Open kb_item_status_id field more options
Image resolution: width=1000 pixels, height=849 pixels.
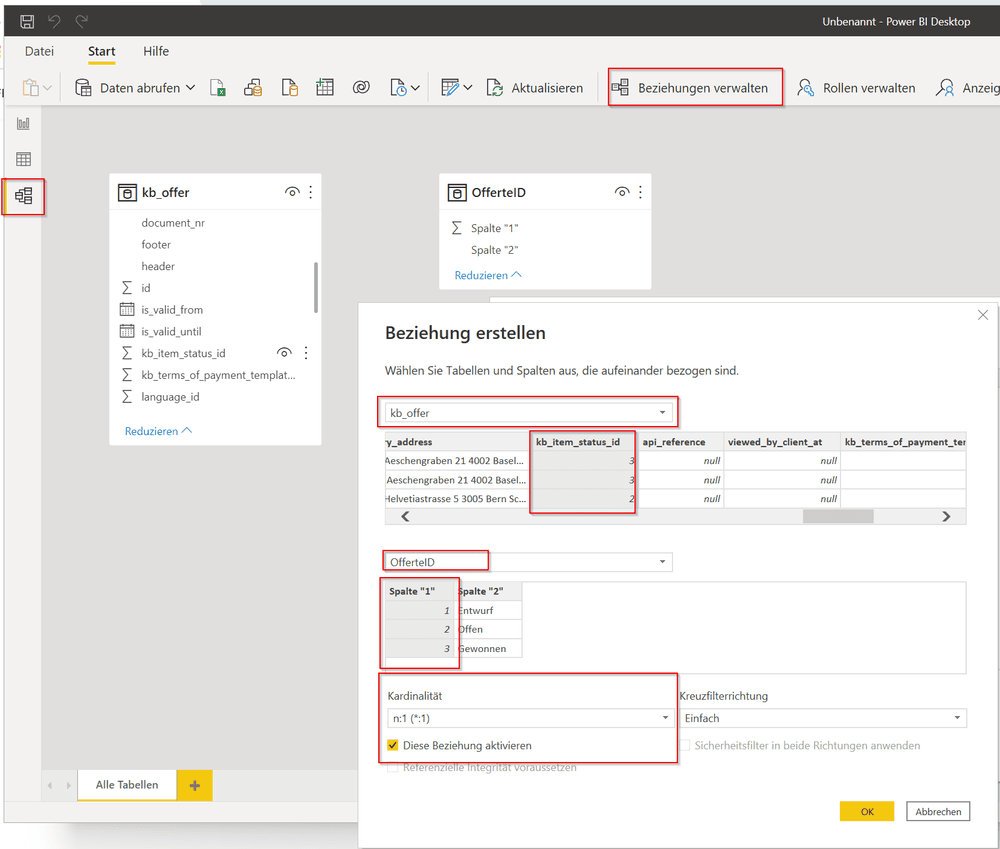tap(306, 353)
